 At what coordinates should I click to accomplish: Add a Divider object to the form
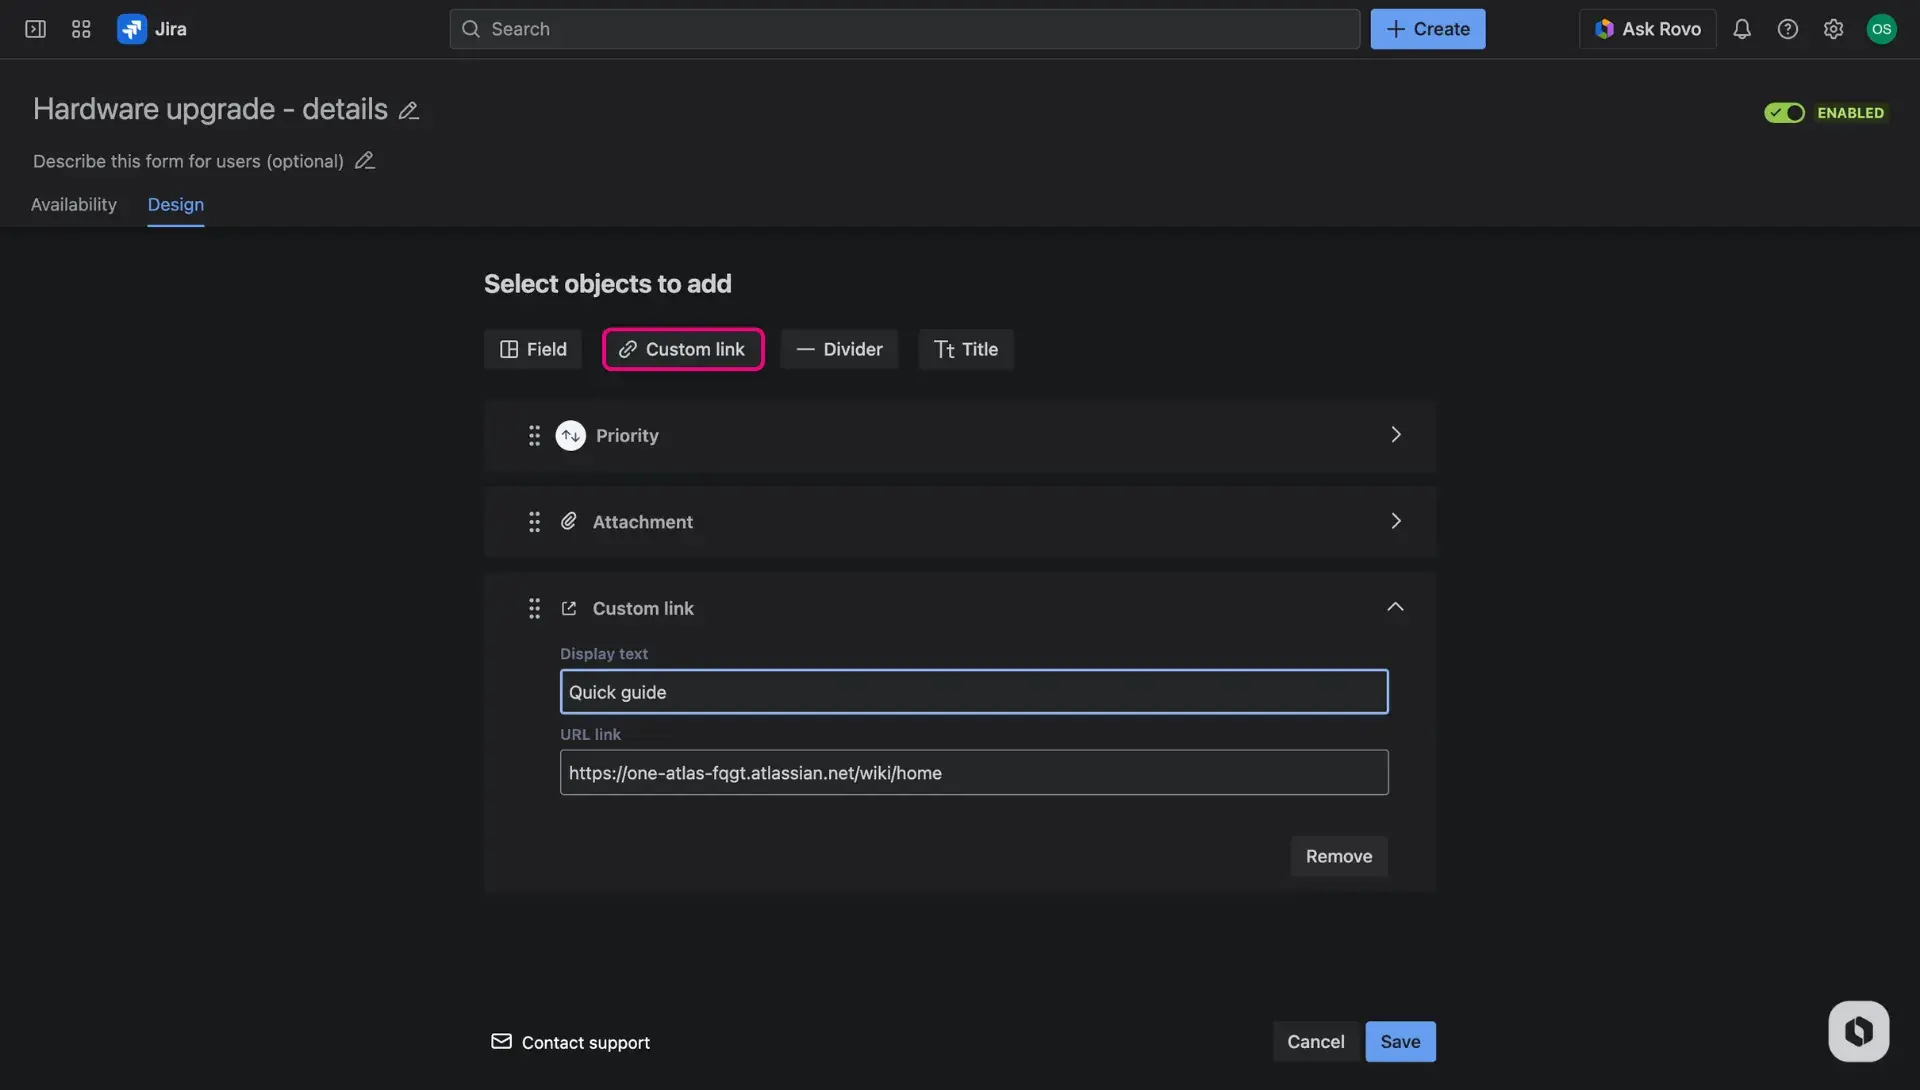tap(838, 349)
